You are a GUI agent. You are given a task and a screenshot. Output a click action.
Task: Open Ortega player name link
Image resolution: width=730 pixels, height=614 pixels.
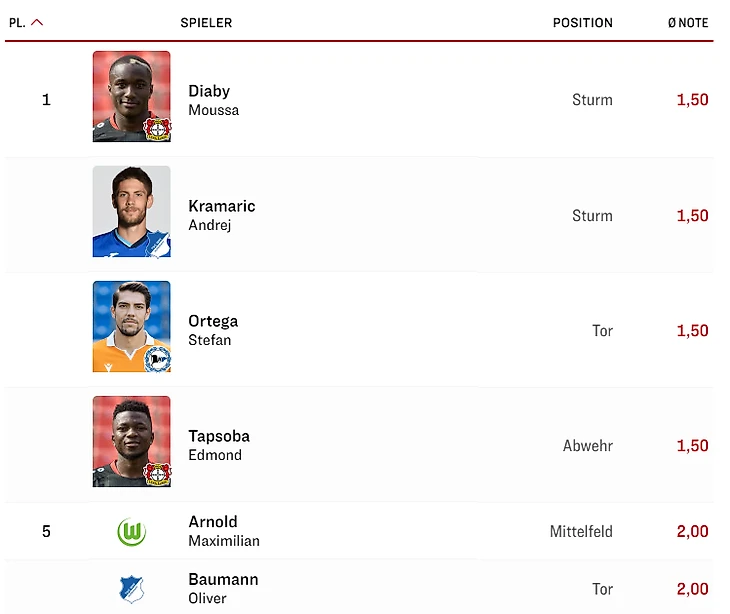(x=213, y=321)
